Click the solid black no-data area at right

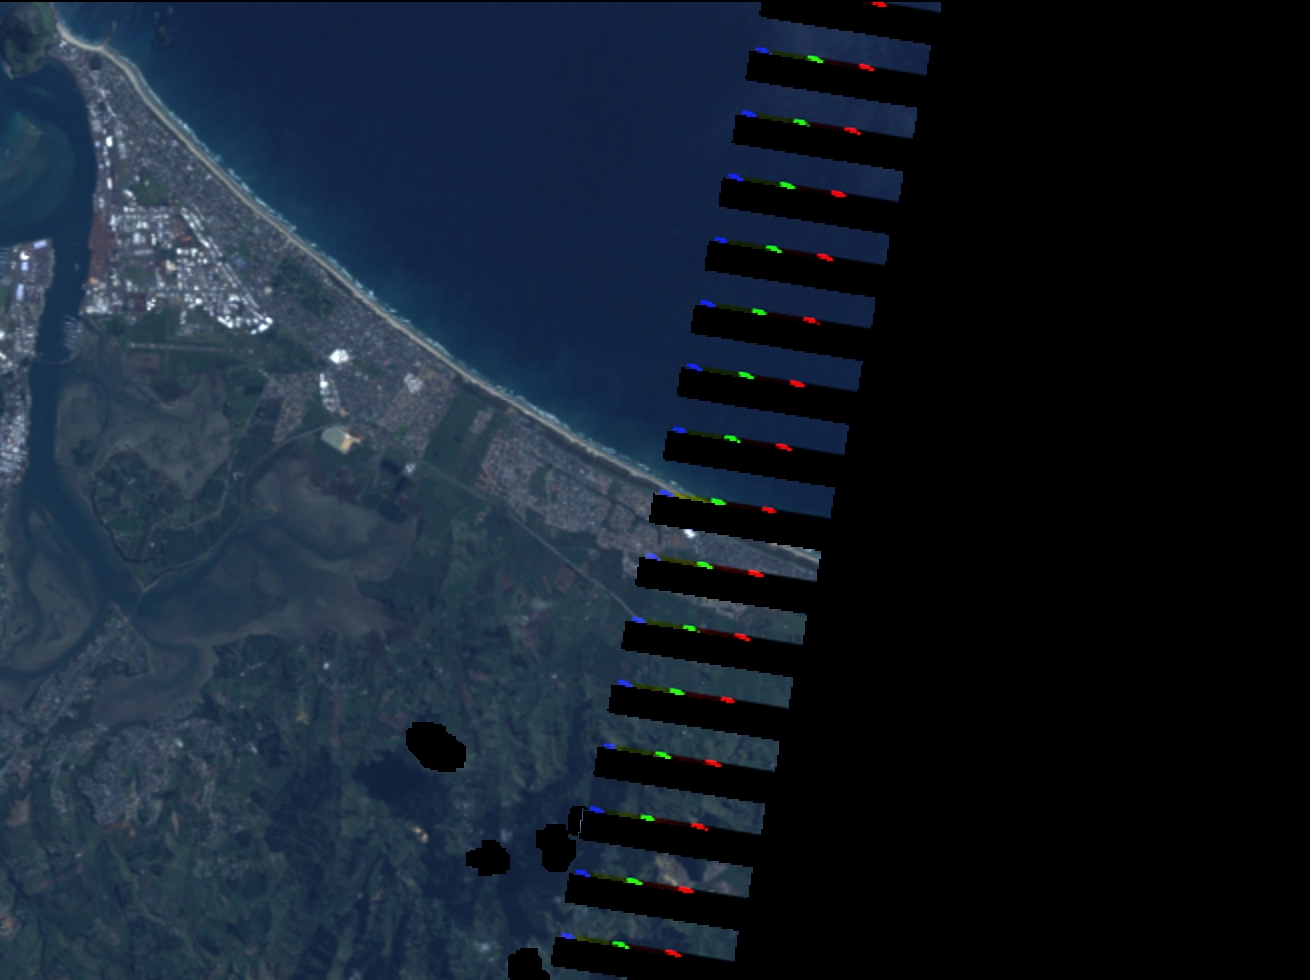(1100, 500)
